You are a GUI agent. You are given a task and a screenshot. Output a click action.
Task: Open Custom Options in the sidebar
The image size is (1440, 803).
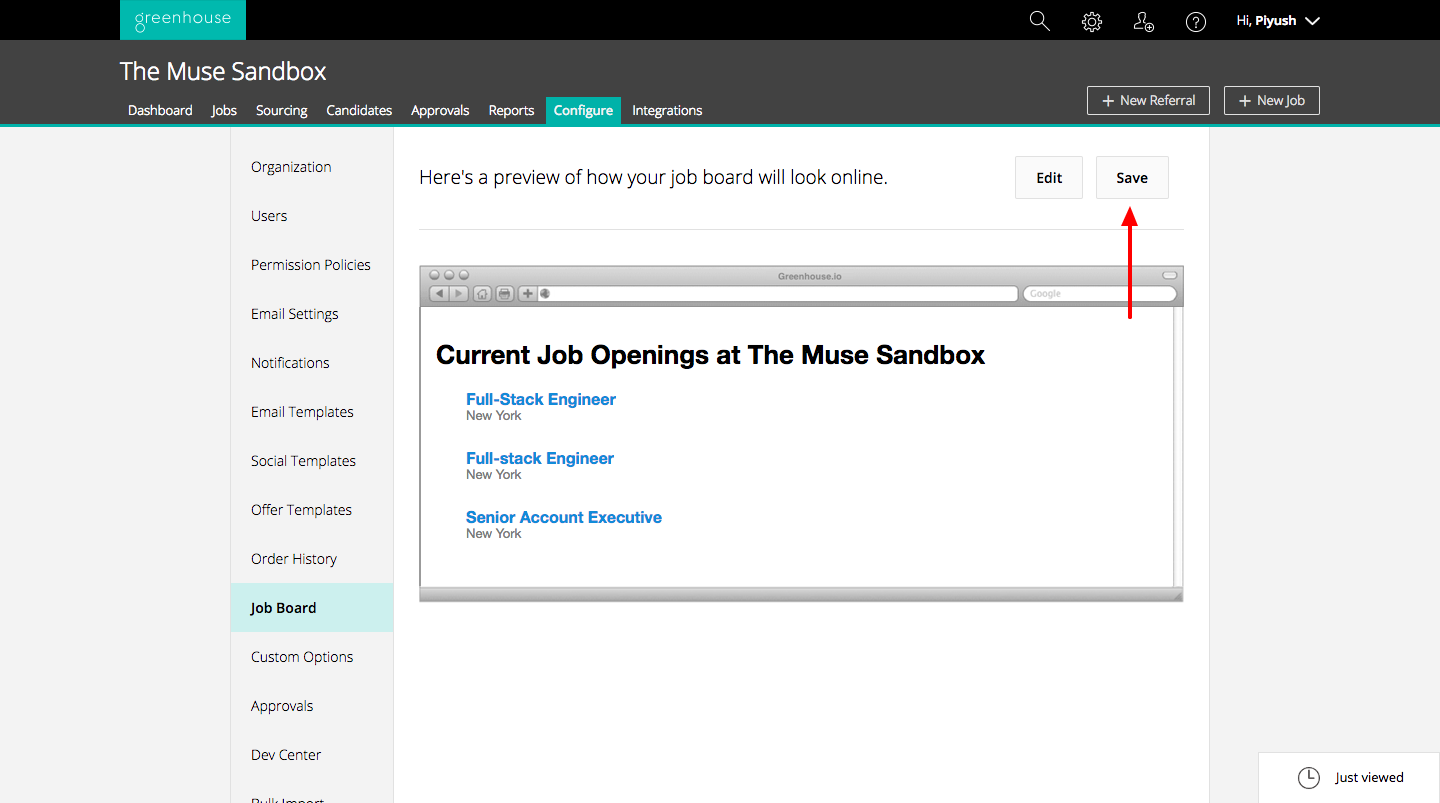point(312,657)
